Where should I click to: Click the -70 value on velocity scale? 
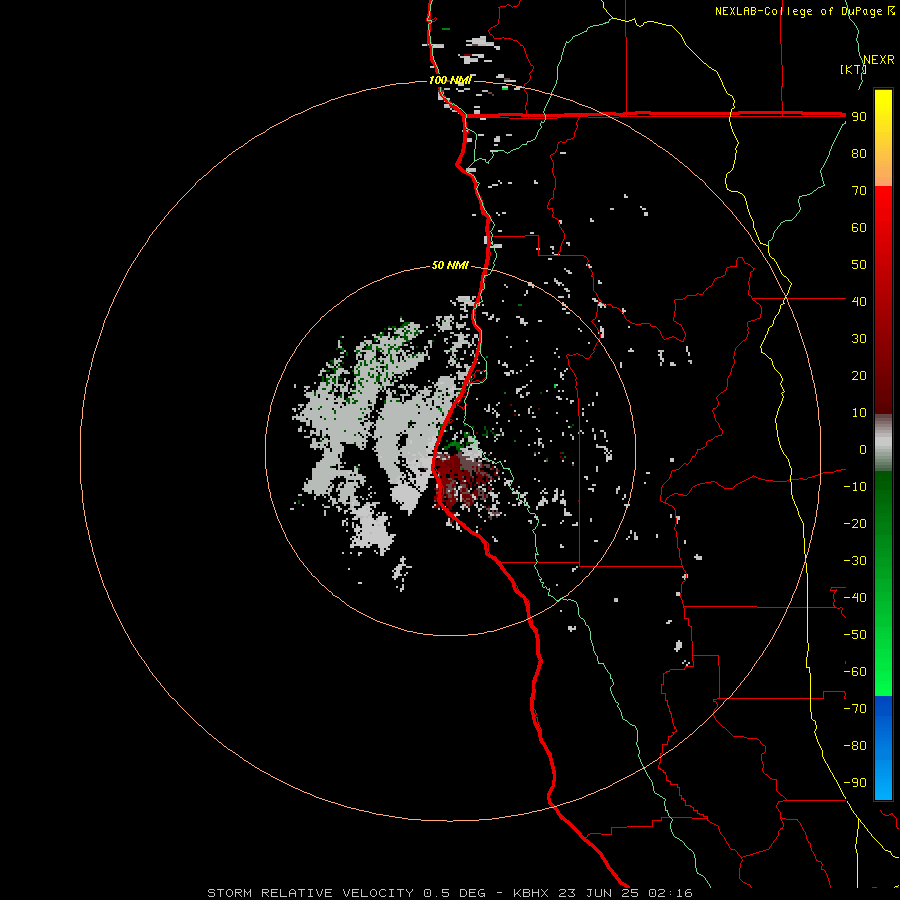pos(855,709)
